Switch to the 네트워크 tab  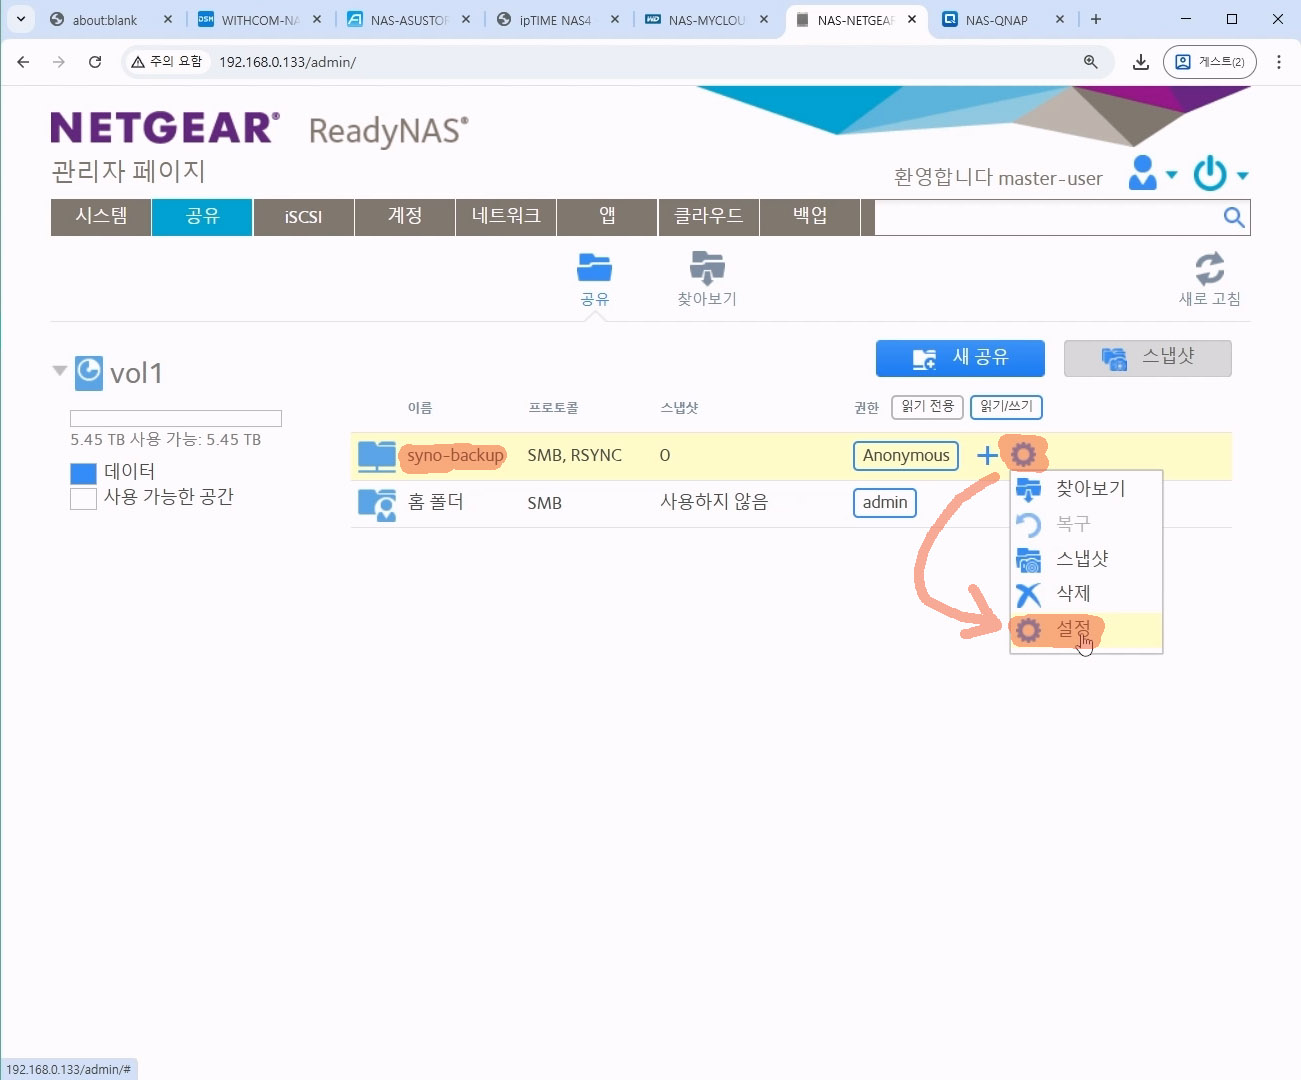[506, 217]
